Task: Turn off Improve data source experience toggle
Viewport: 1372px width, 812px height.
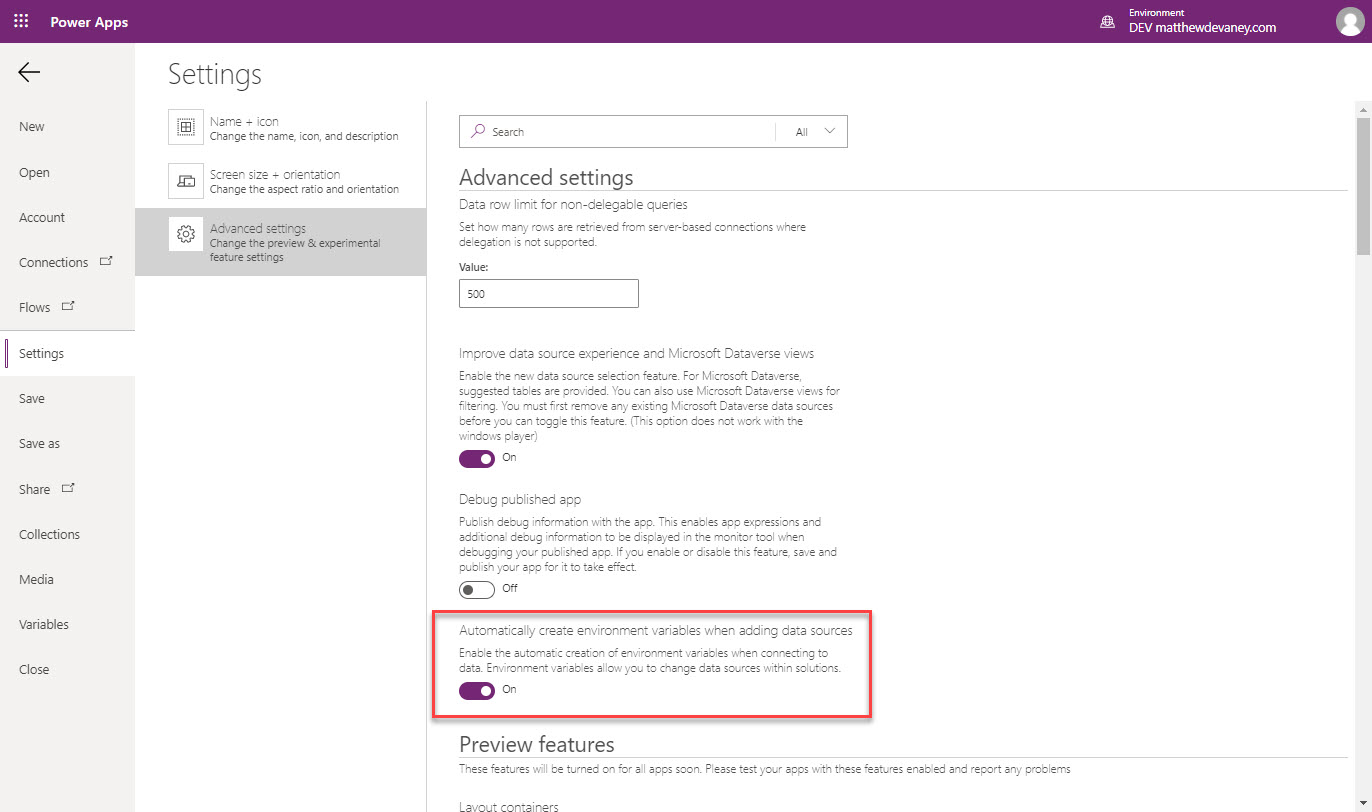Action: pyautogui.click(x=476, y=458)
